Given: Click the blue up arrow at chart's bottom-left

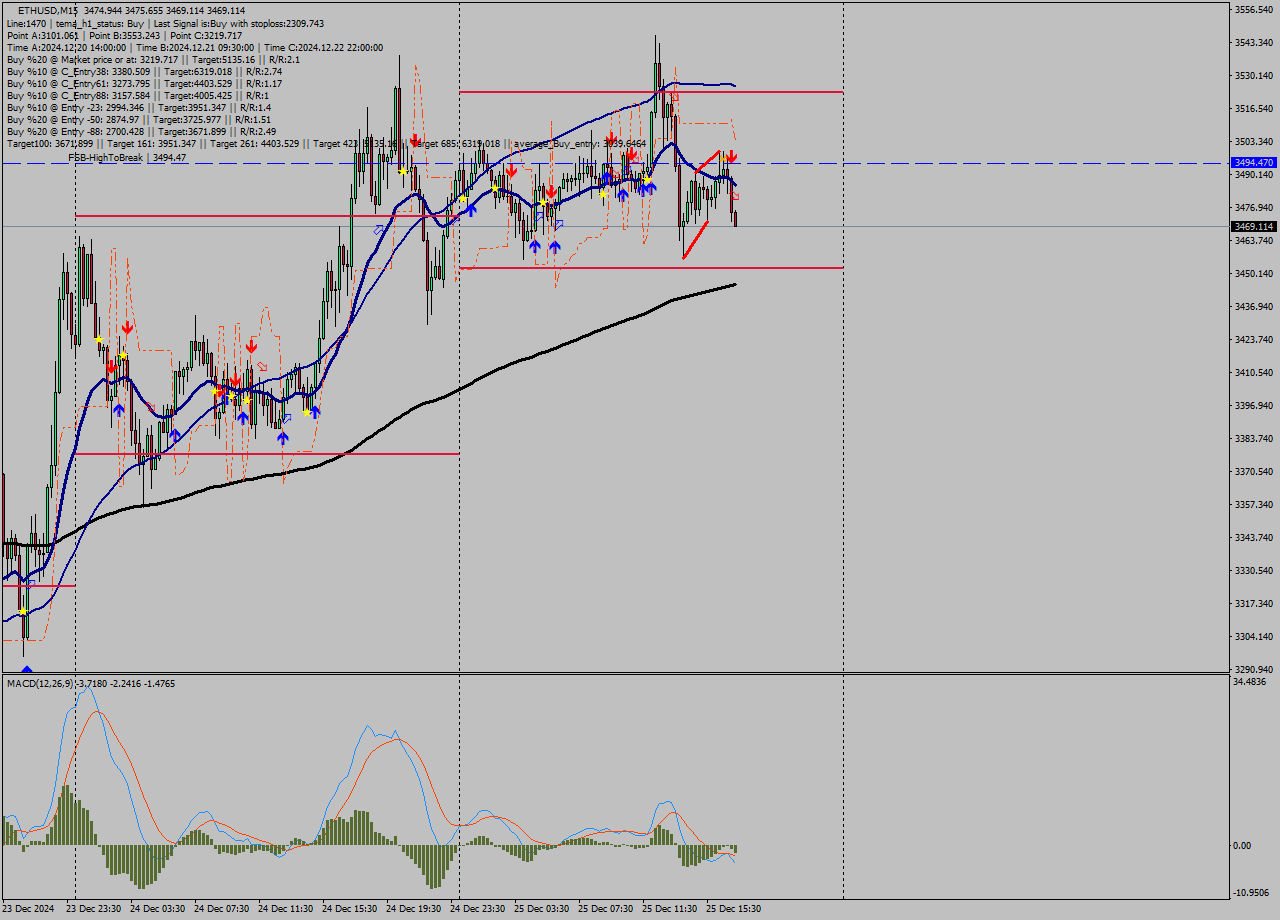Looking at the screenshot, I should coord(27,670).
